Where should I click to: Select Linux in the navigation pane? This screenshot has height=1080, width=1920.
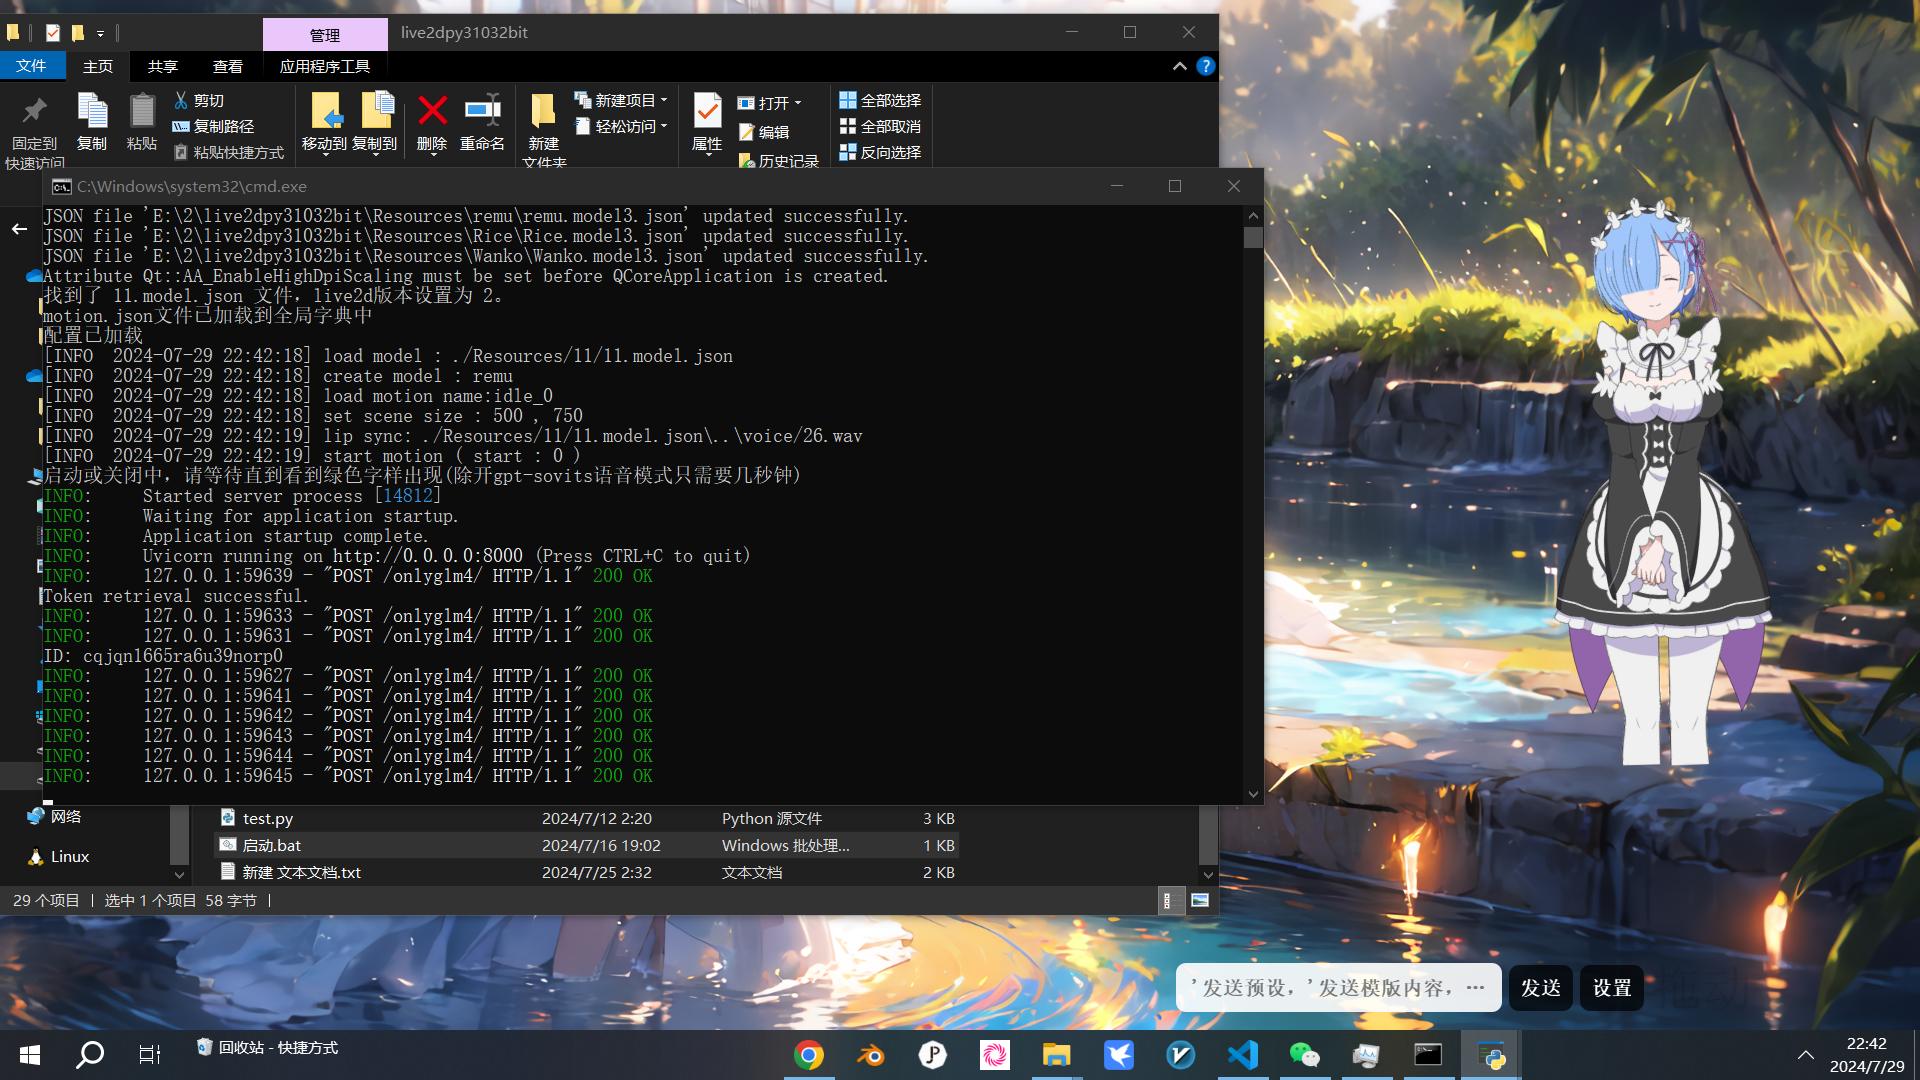click(x=59, y=857)
